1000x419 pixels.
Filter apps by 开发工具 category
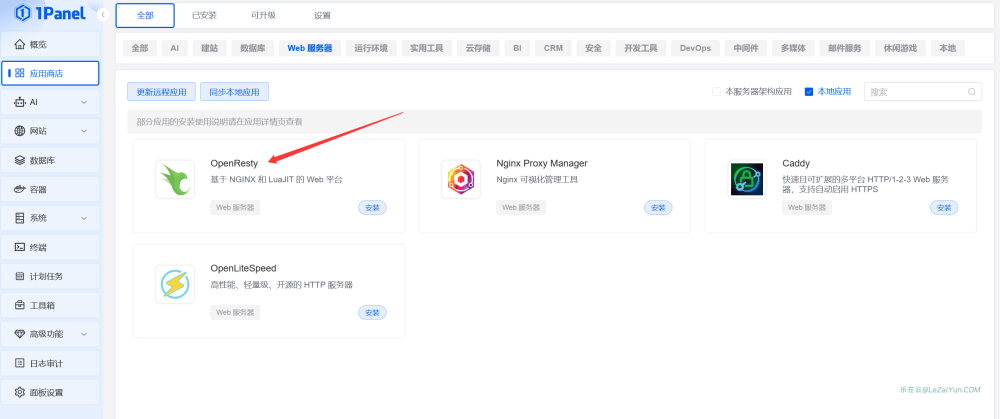tap(641, 48)
